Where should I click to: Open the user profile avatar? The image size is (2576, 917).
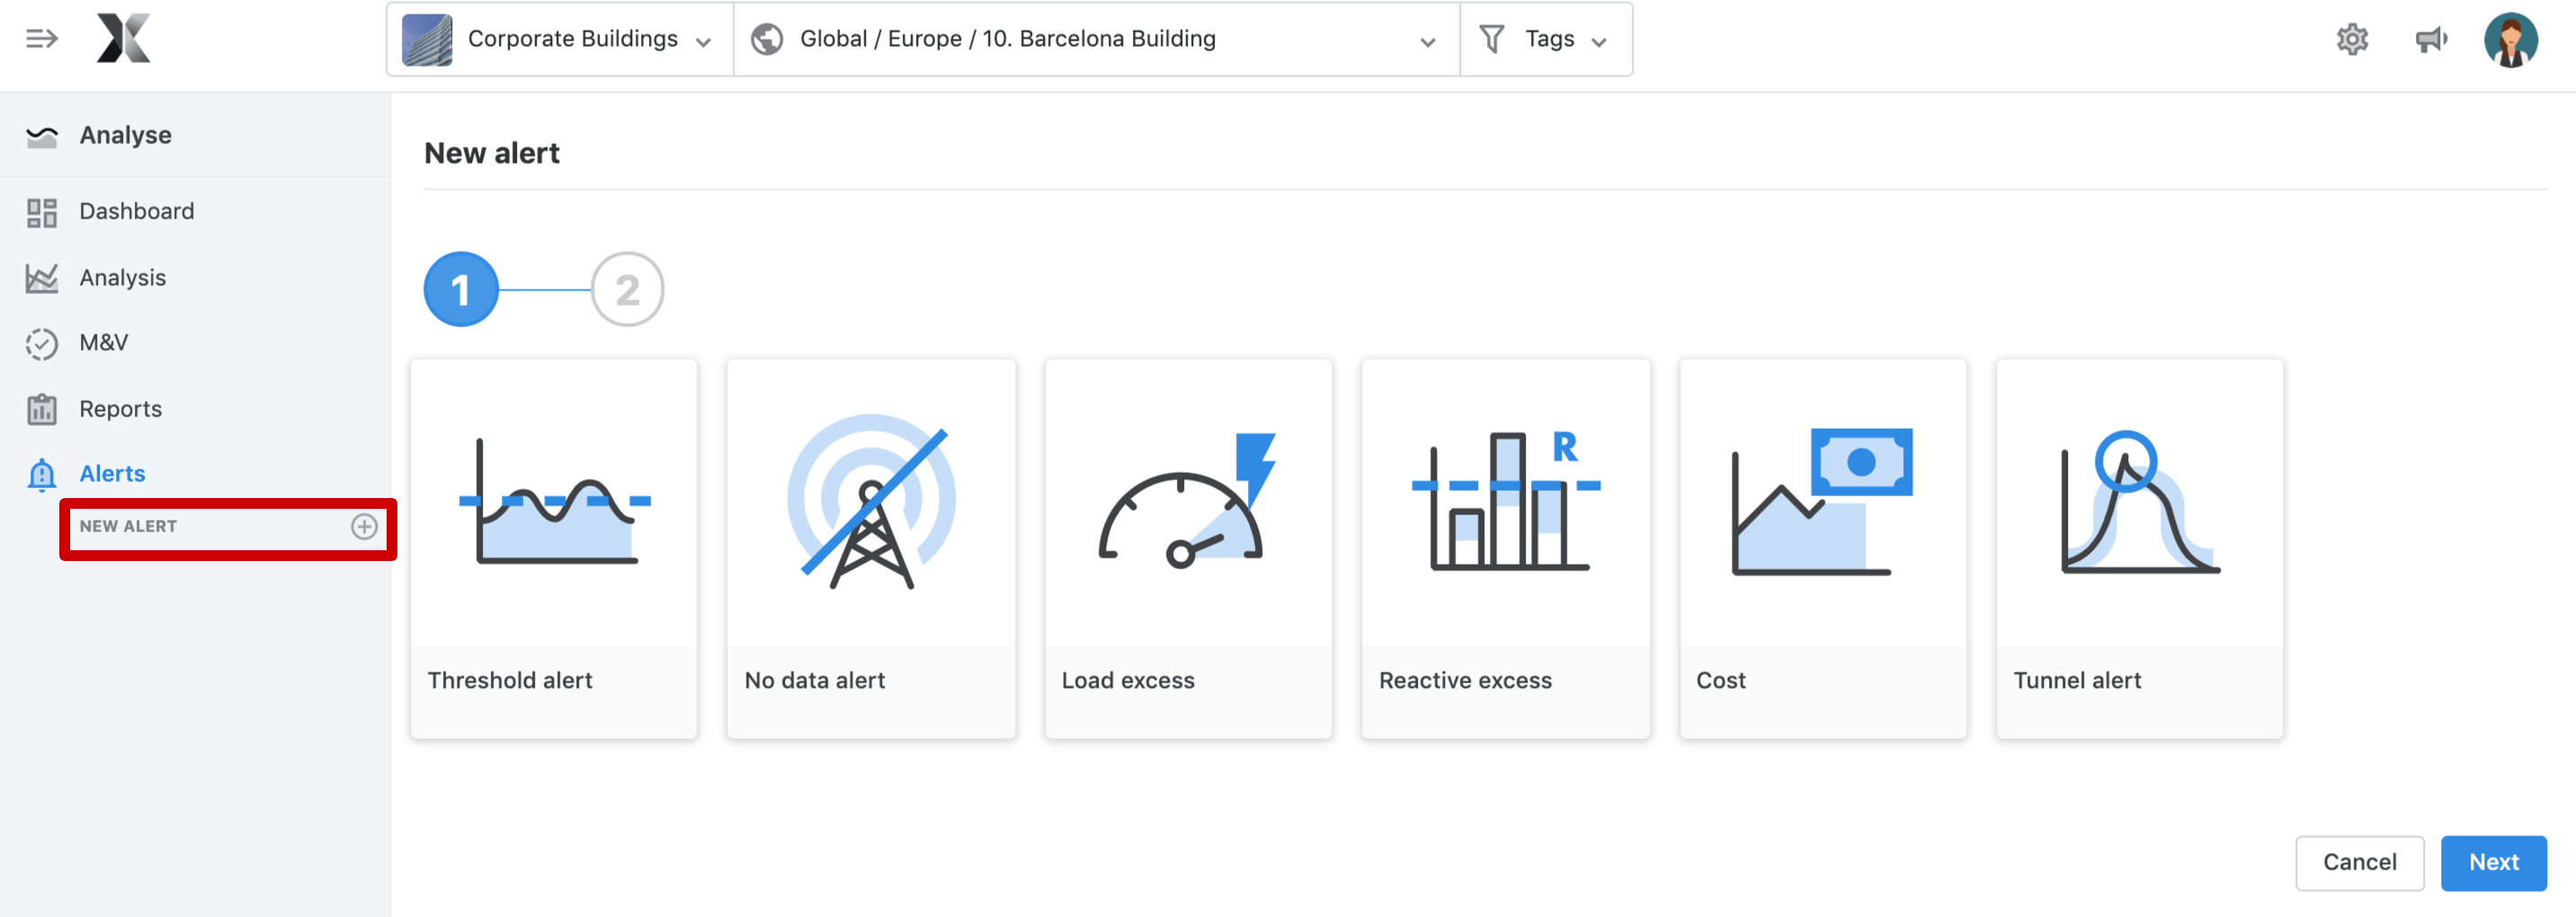[2513, 39]
